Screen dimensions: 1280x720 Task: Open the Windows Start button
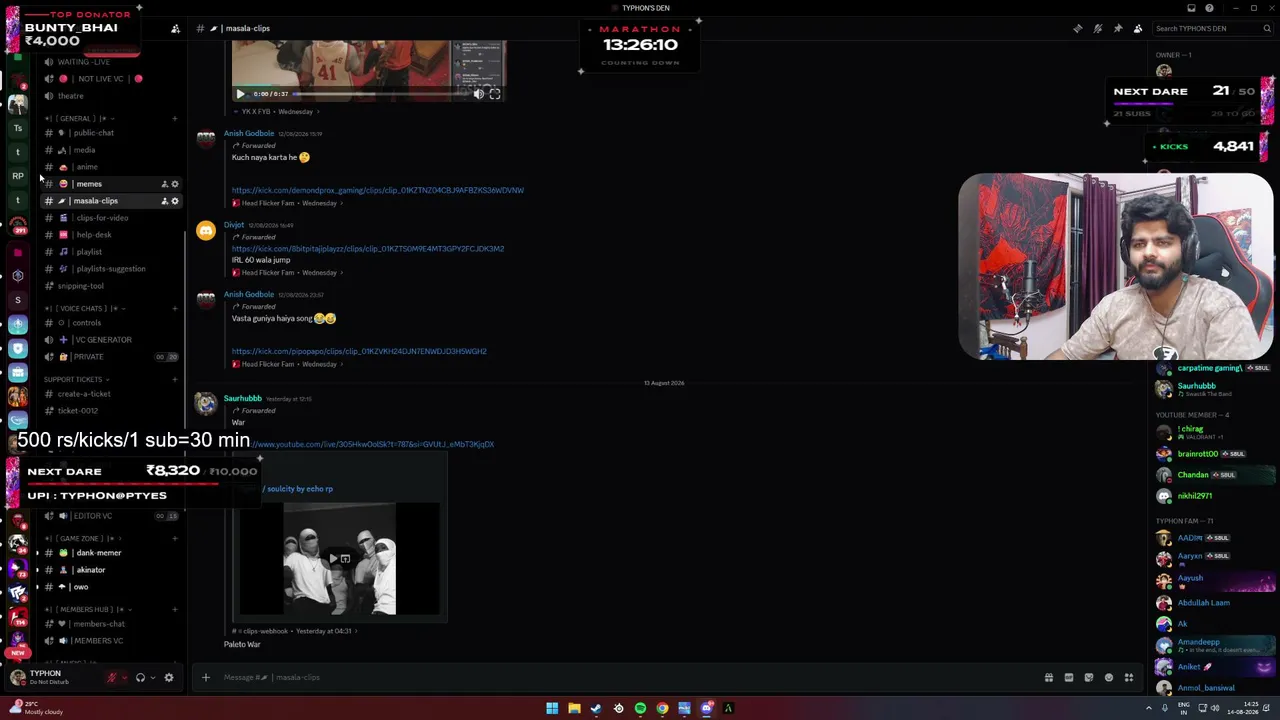click(552, 708)
